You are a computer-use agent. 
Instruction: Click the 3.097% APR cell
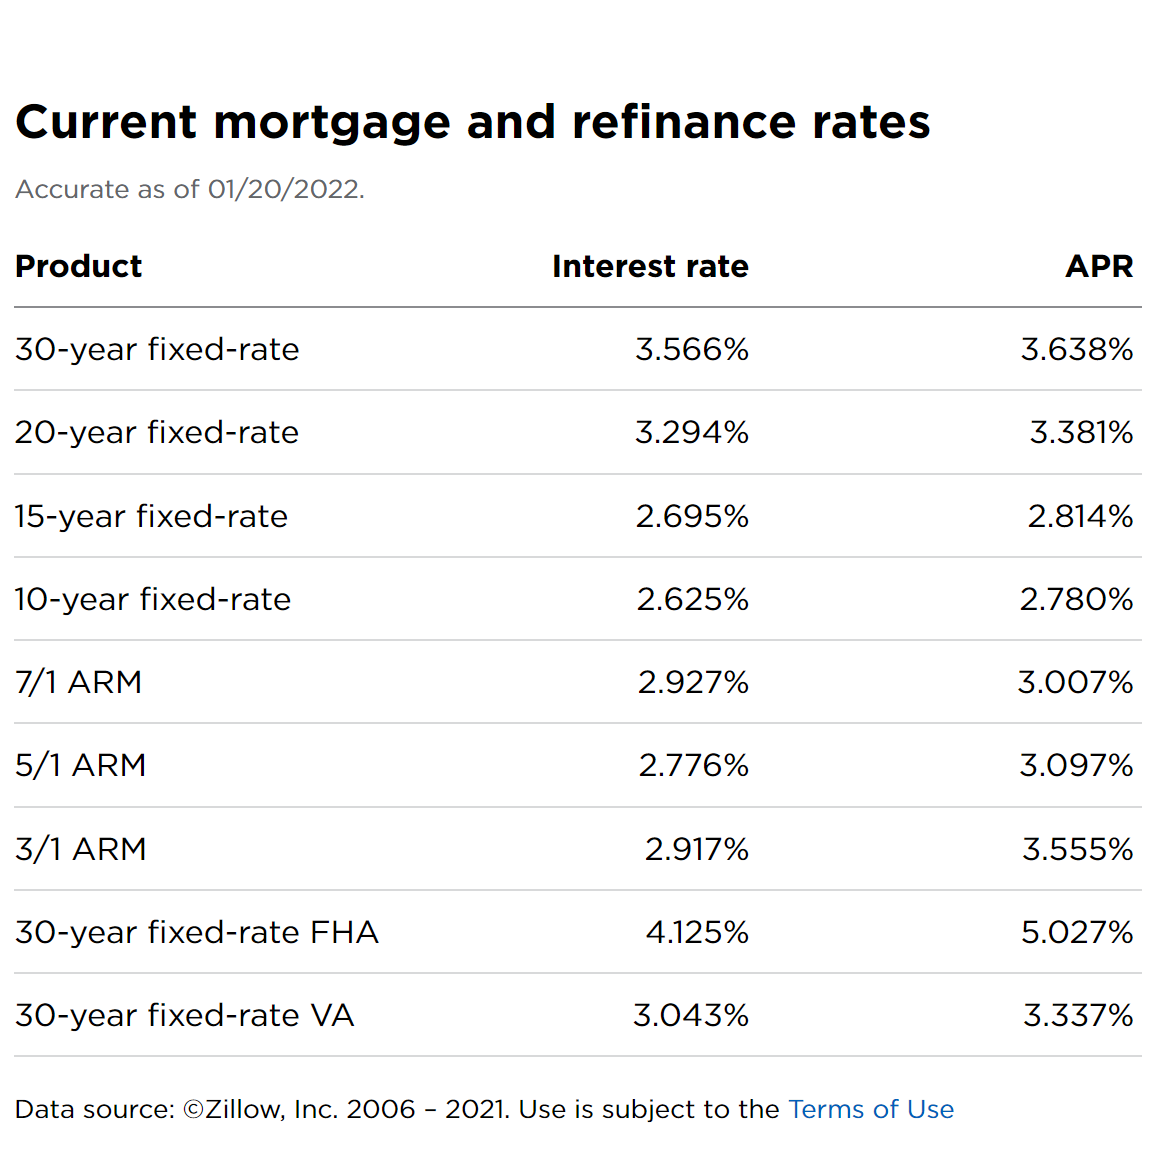click(x=1076, y=765)
